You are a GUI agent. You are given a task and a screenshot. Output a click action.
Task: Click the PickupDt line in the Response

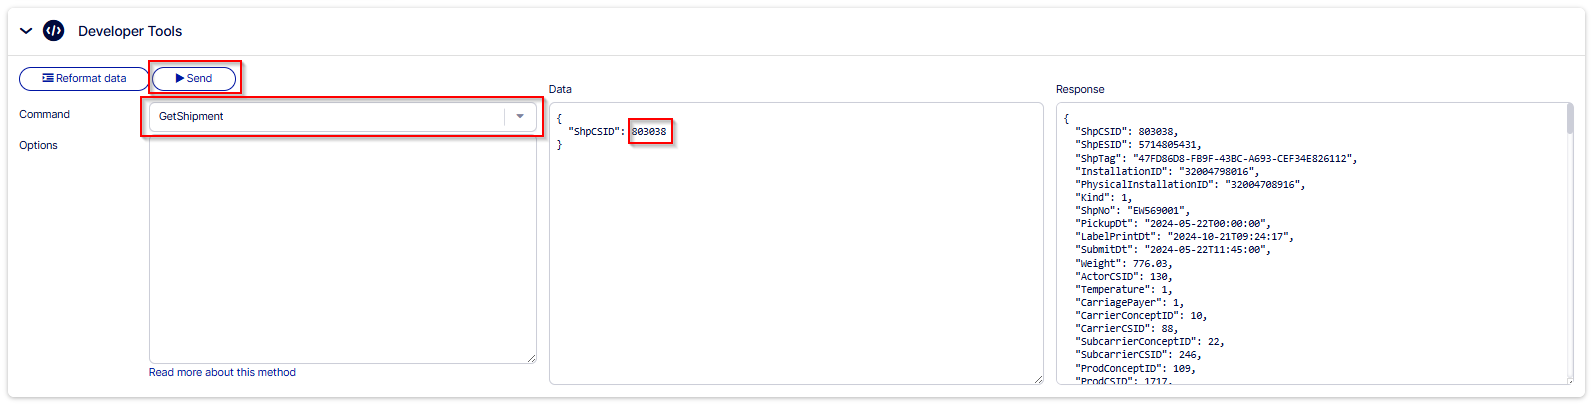click(x=1172, y=223)
